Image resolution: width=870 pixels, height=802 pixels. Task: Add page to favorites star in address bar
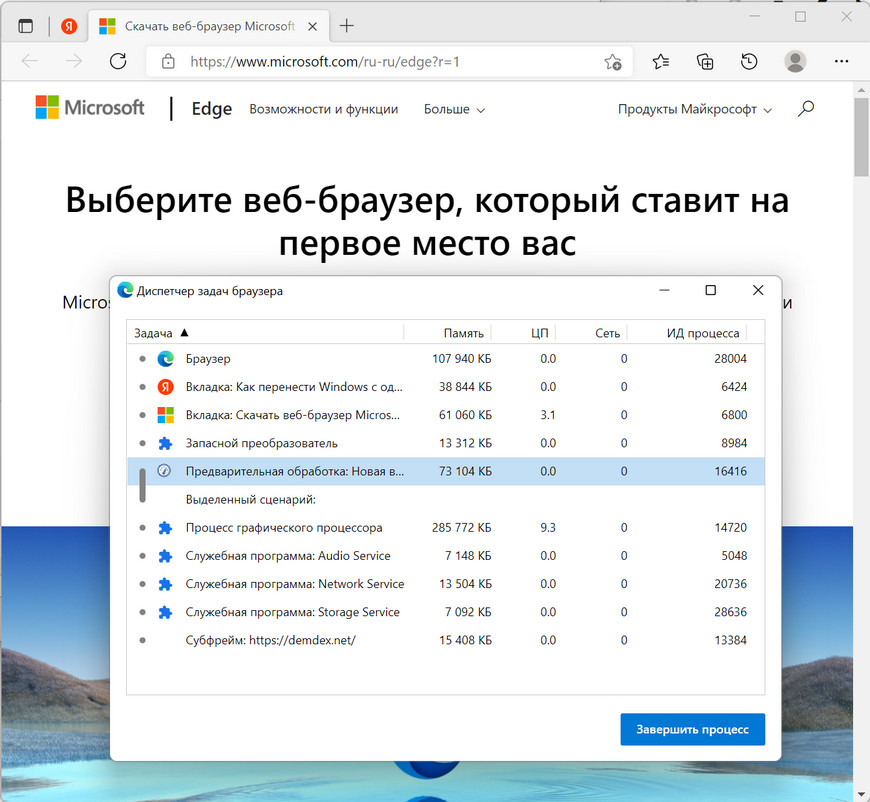coord(613,62)
